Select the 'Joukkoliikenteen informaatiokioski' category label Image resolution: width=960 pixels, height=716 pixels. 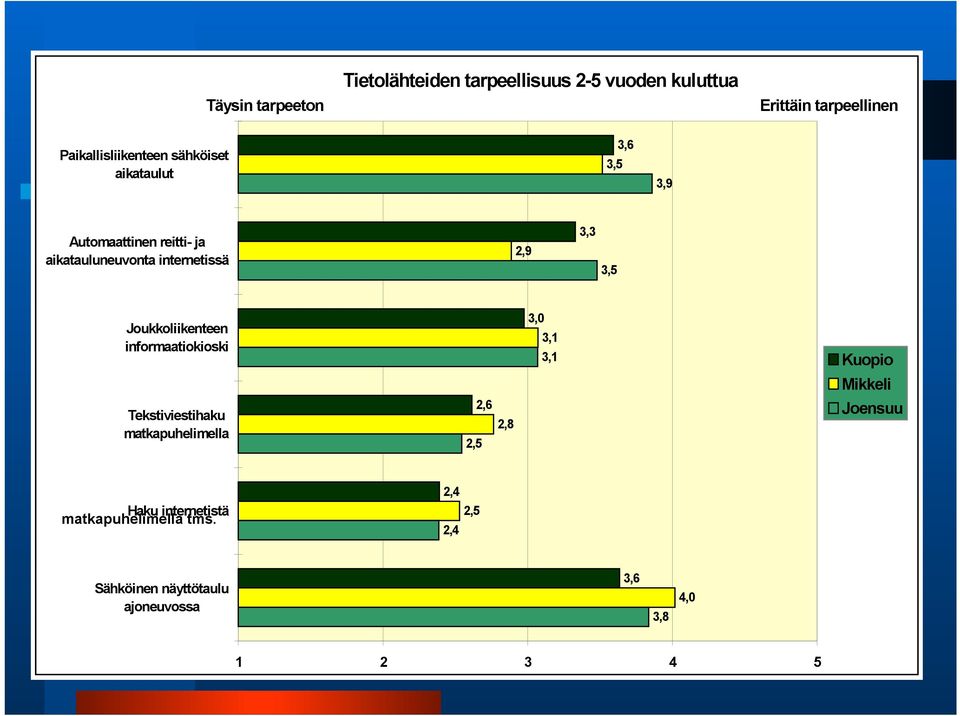point(177,337)
